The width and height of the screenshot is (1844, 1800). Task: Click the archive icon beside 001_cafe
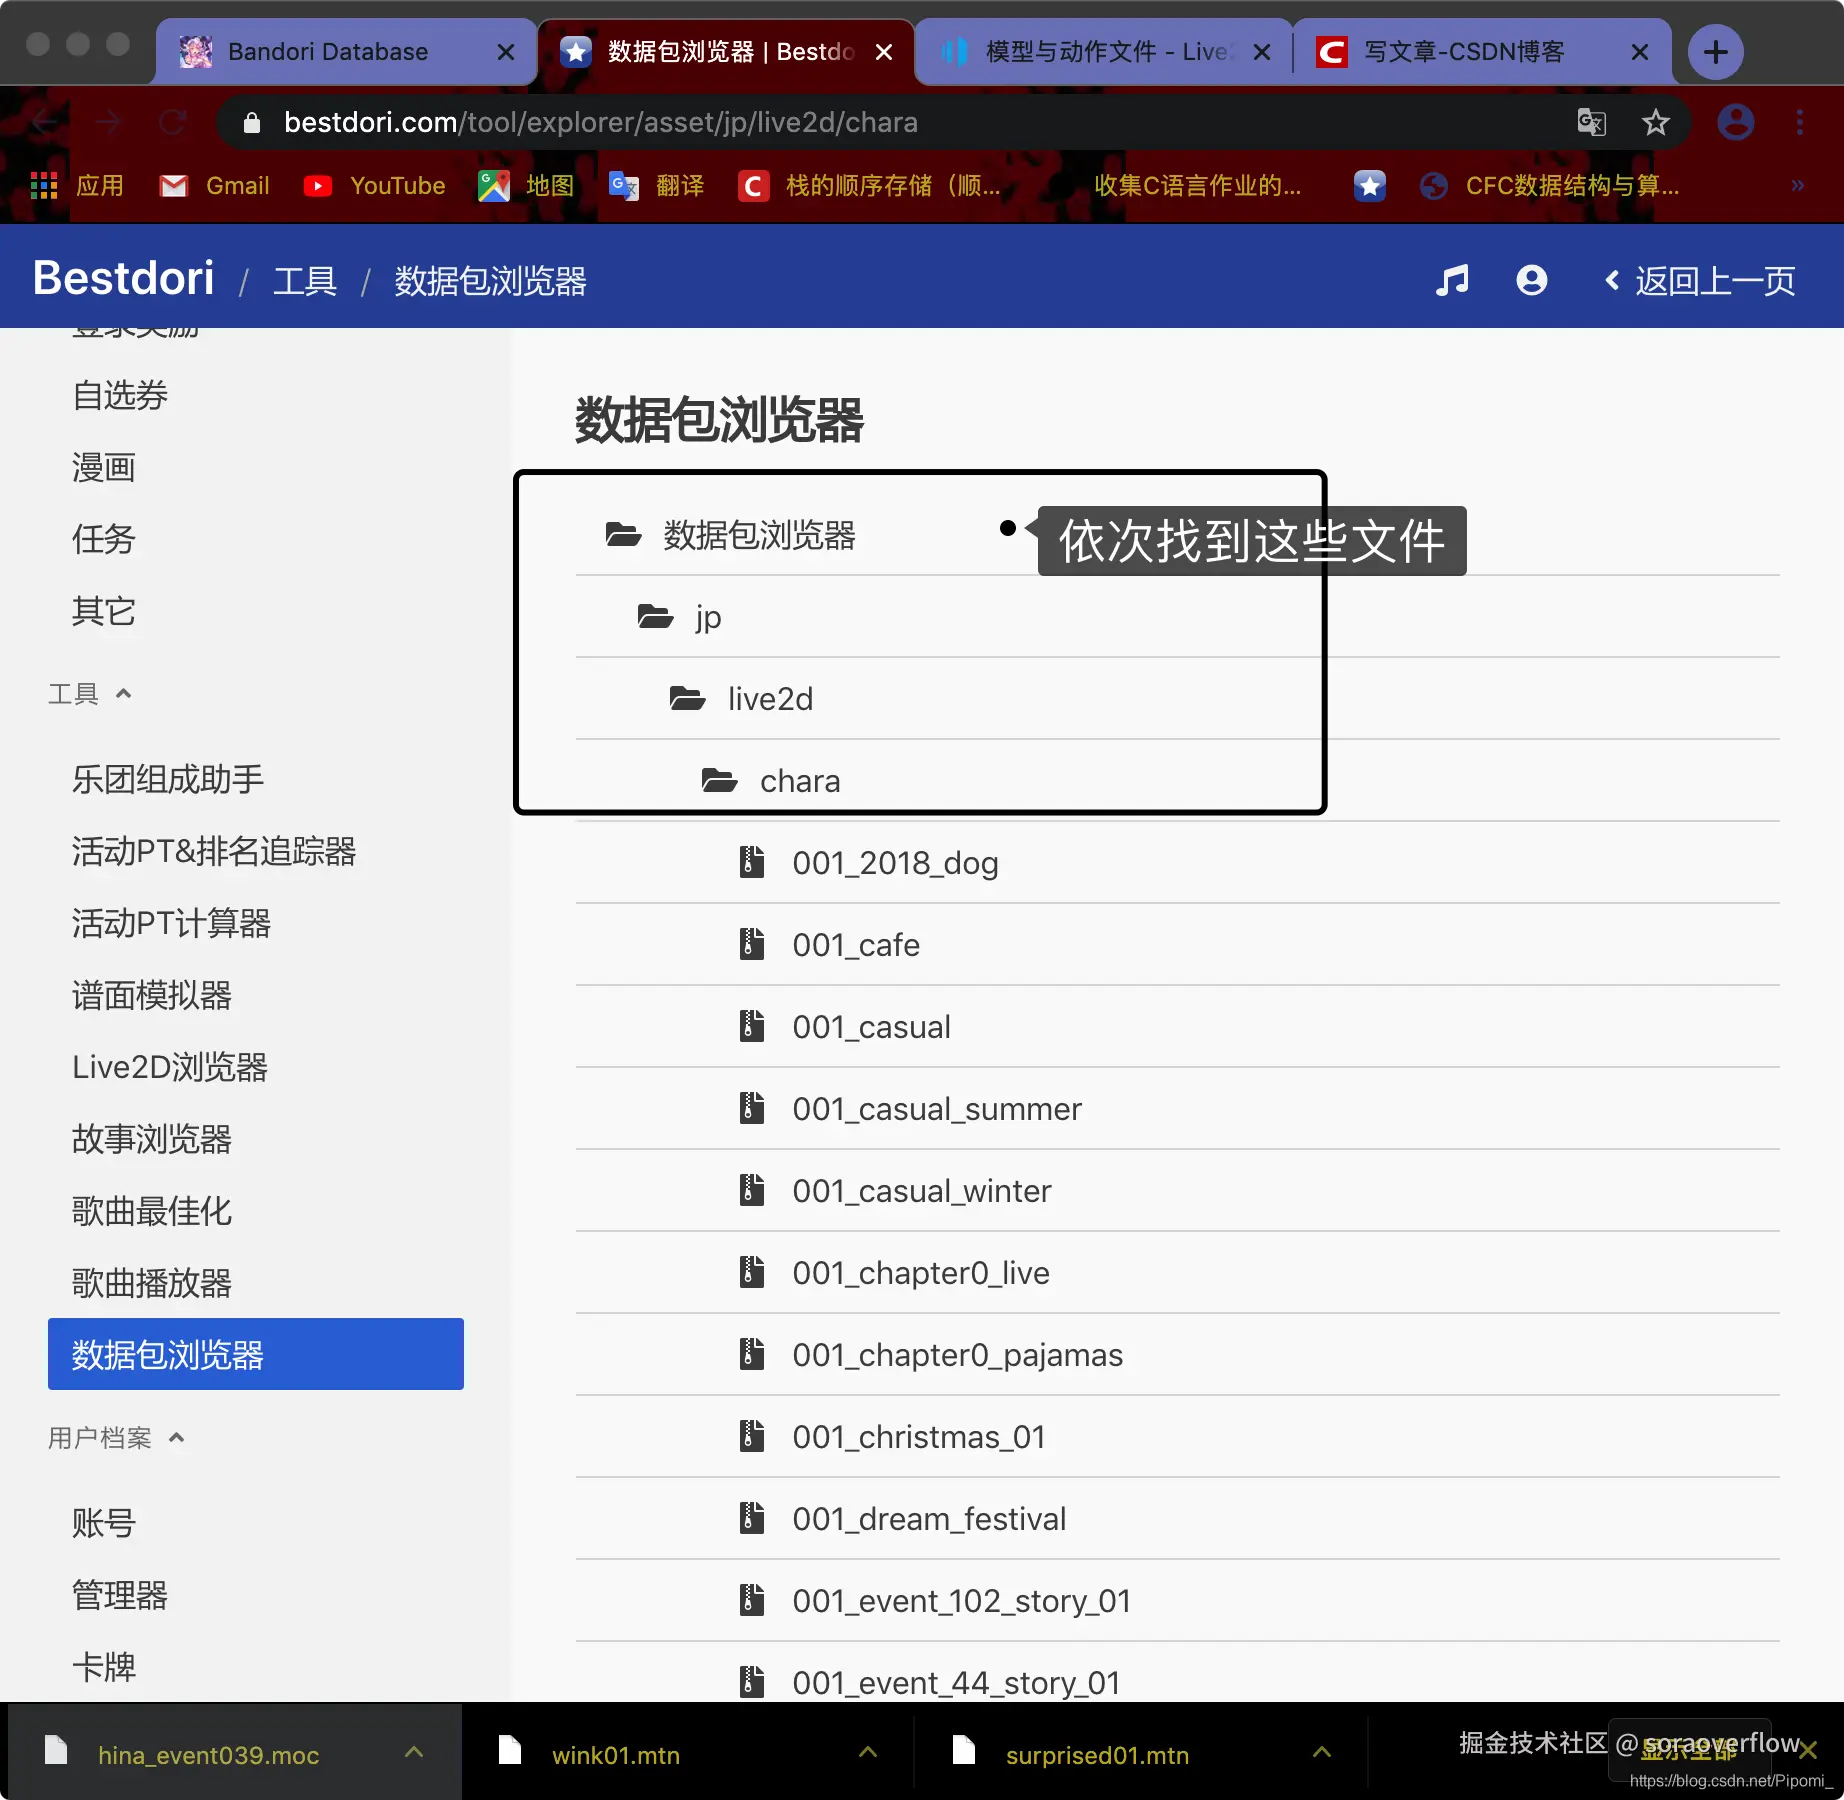coord(752,944)
